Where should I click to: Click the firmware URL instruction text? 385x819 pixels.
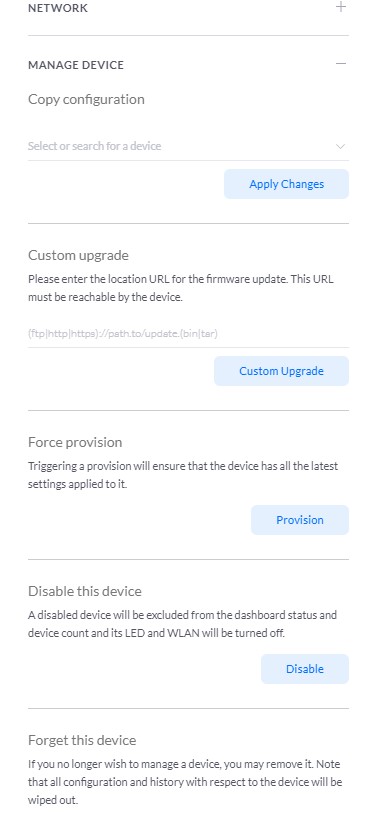coord(181,288)
